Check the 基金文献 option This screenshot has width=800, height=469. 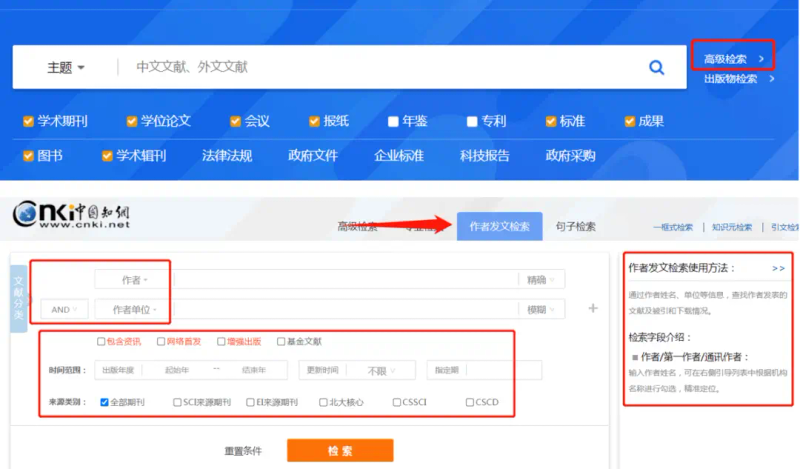281,341
